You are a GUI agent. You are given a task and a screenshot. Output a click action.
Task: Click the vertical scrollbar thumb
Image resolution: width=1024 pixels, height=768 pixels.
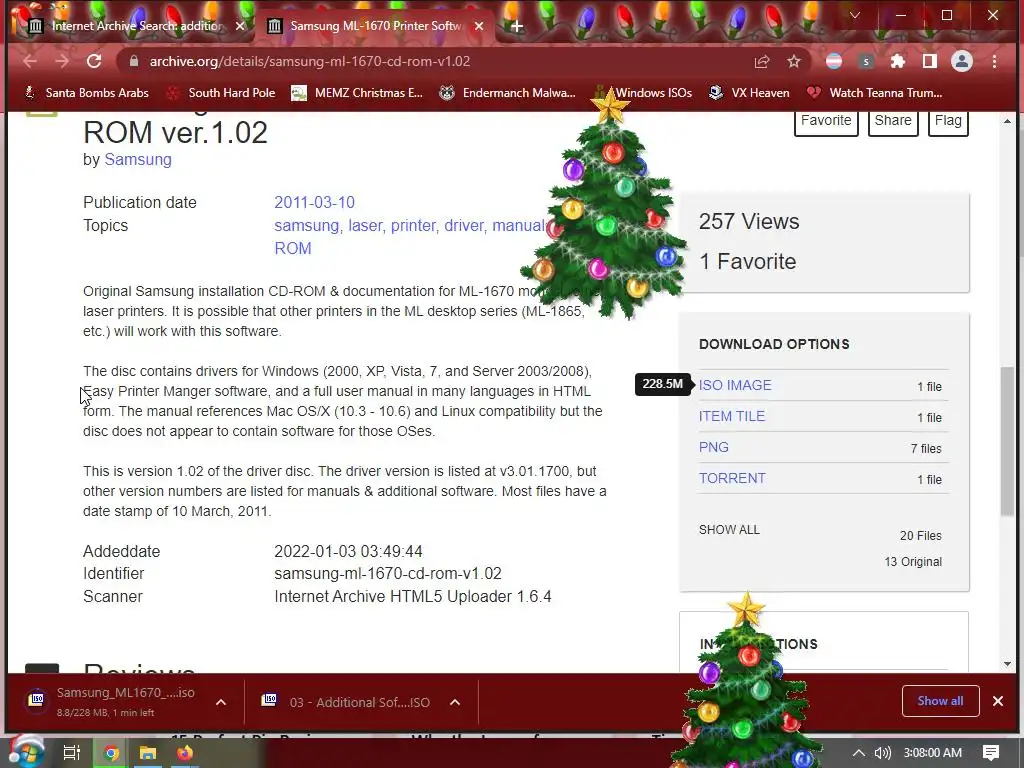pyautogui.click(x=1007, y=442)
